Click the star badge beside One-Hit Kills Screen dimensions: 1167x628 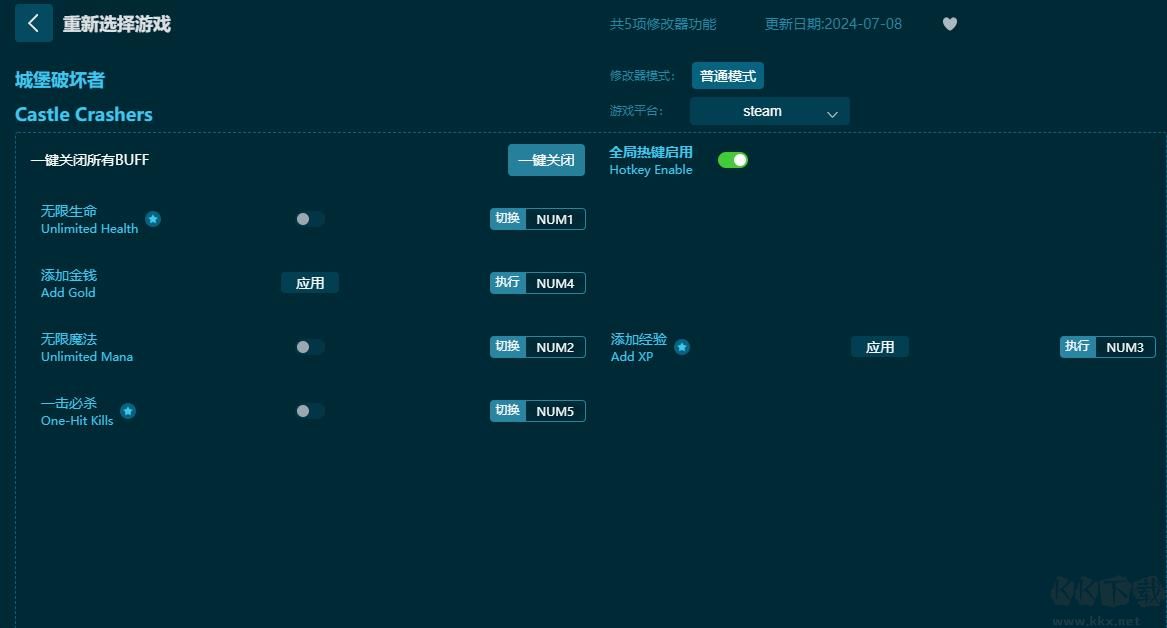click(128, 411)
